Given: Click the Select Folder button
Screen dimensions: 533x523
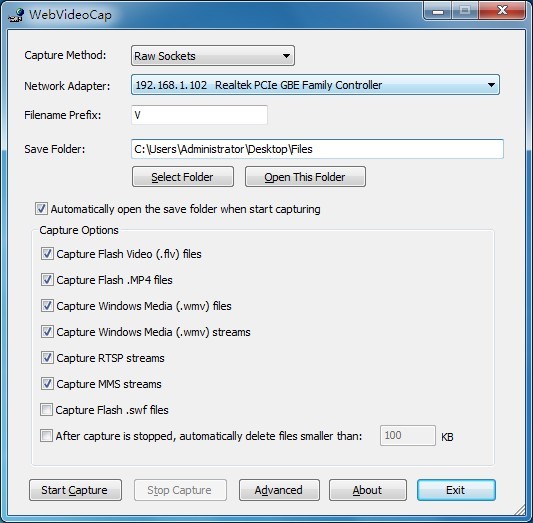Looking at the screenshot, I should [x=183, y=177].
